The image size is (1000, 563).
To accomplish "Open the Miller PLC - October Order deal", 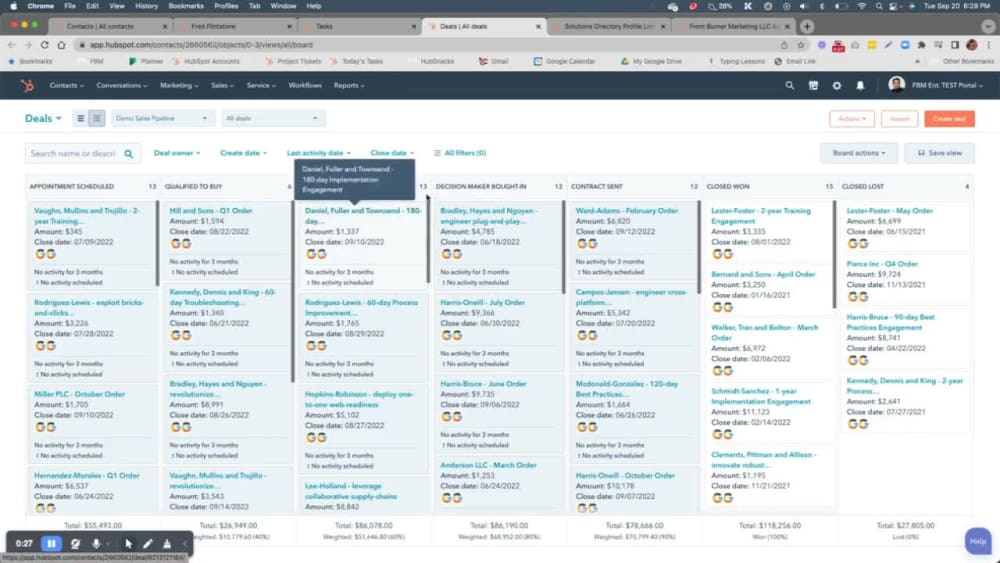I will (79, 394).
